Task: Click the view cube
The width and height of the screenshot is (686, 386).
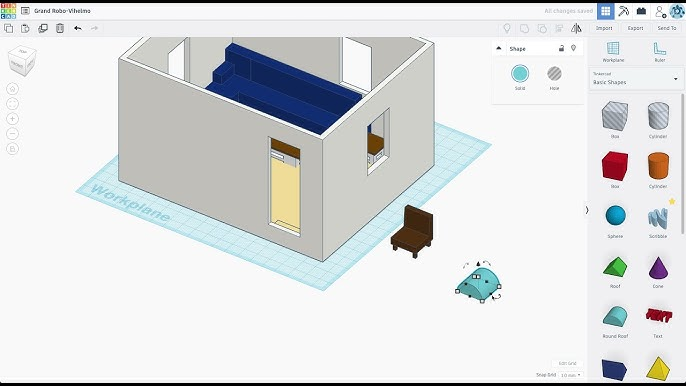Action: (x=22, y=60)
